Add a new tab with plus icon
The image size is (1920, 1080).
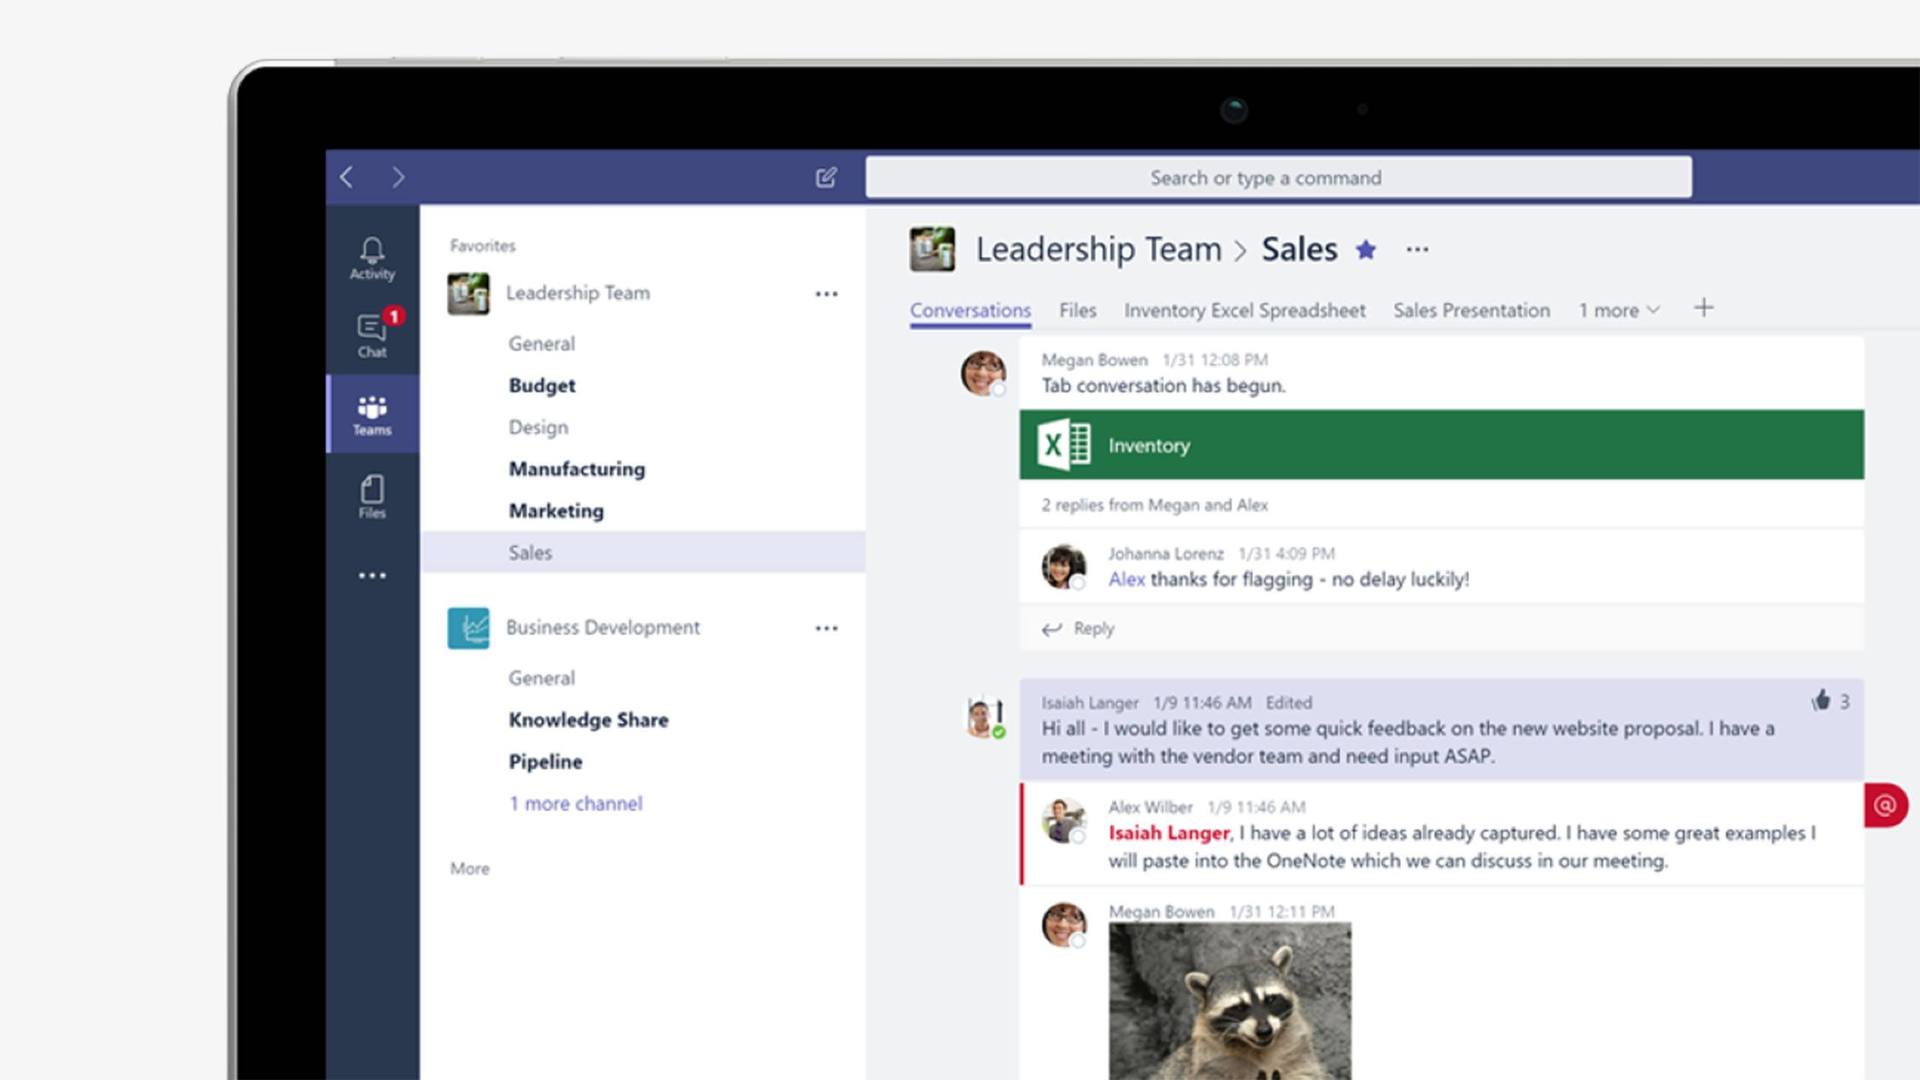pyautogui.click(x=1703, y=308)
